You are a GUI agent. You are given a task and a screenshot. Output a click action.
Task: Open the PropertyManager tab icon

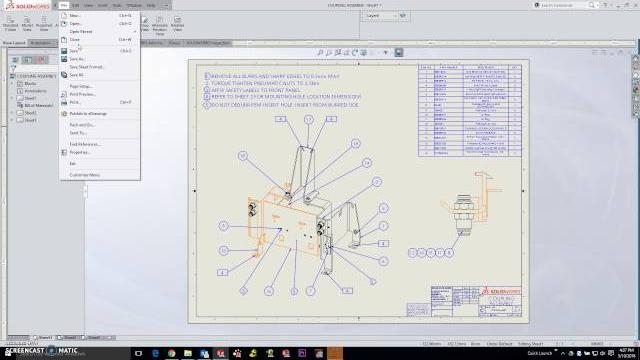[28, 60]
